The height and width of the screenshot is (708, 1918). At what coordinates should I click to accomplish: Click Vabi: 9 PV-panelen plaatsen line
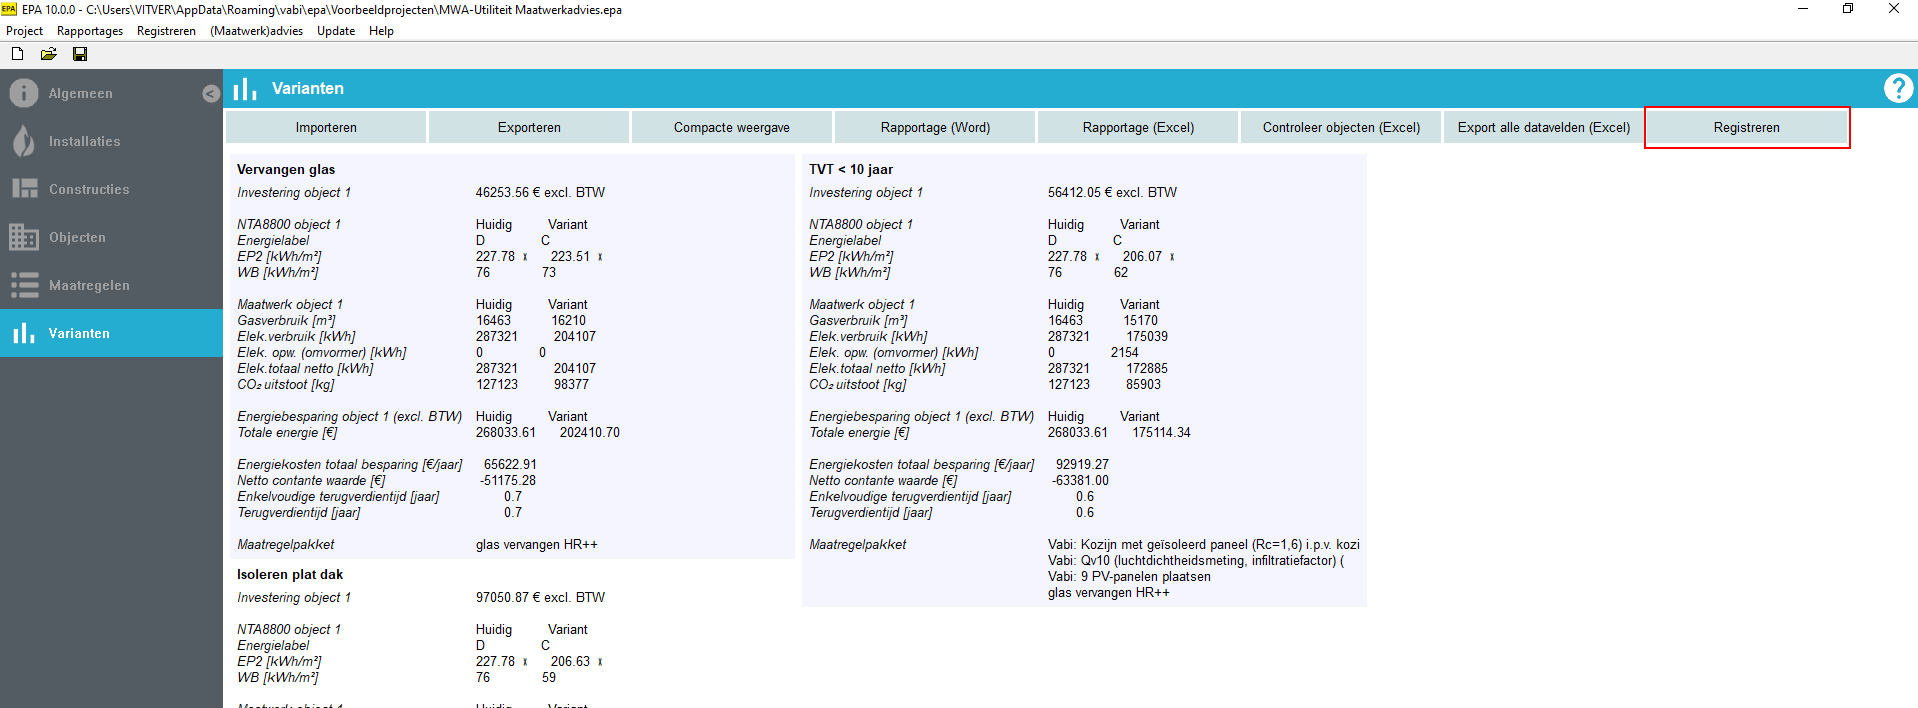[1129, 576]
